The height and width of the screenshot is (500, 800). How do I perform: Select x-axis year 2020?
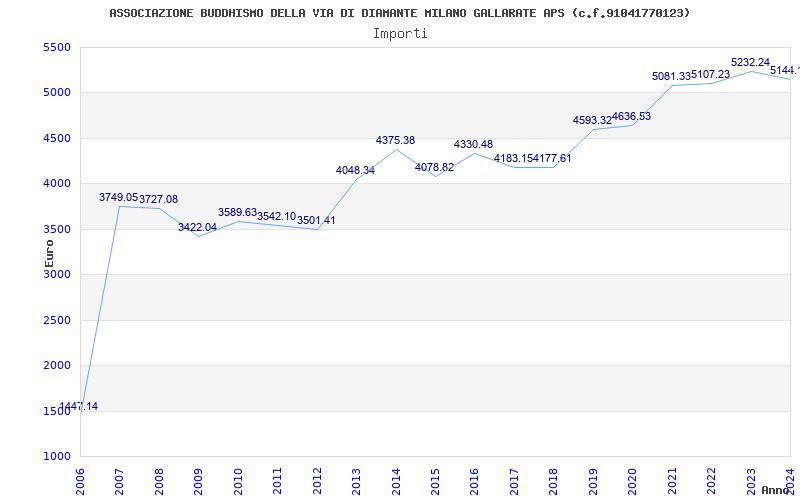click(x=632, y=481)
